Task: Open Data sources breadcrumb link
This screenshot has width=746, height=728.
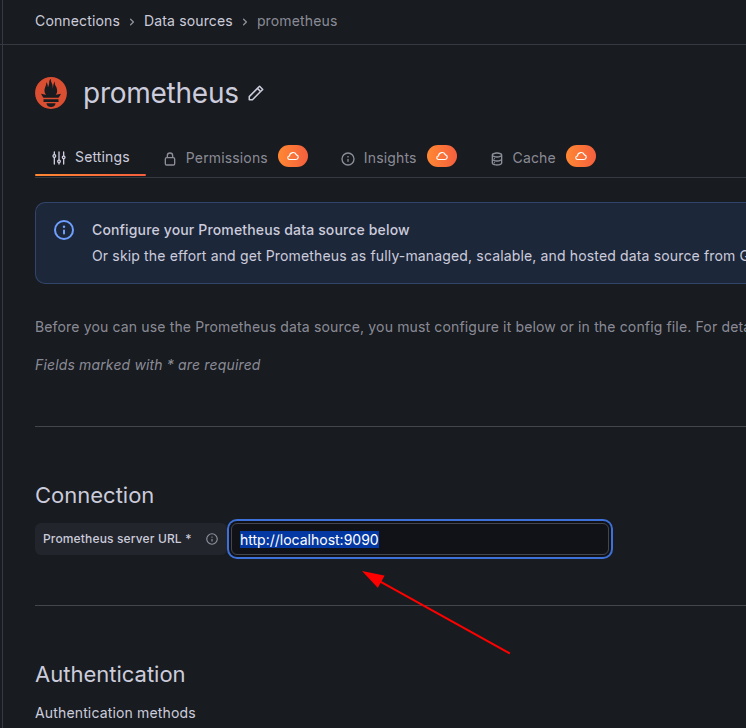Action: [x=188, y=21]
